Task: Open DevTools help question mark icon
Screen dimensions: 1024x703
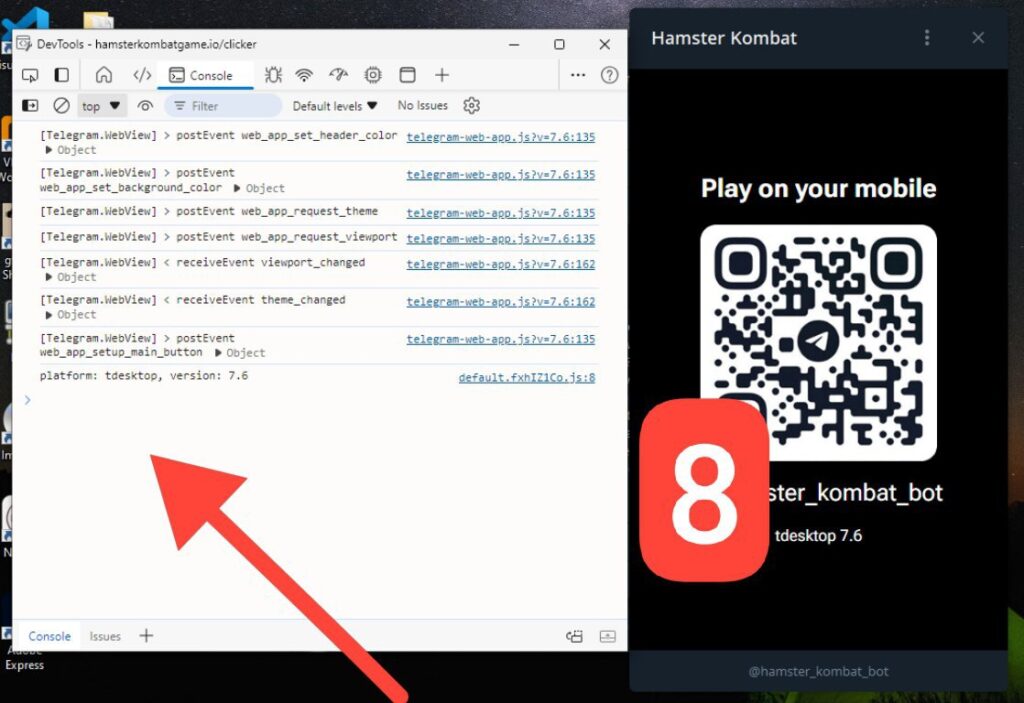Action: pyautogui.click(x=609, y=75)
